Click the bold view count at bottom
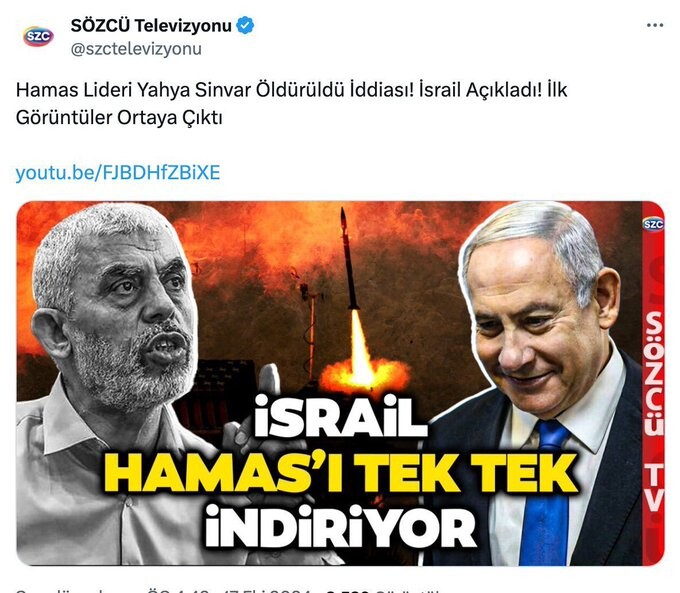The height and width of the screenshot is (593, 680). (x=347, y=590)
